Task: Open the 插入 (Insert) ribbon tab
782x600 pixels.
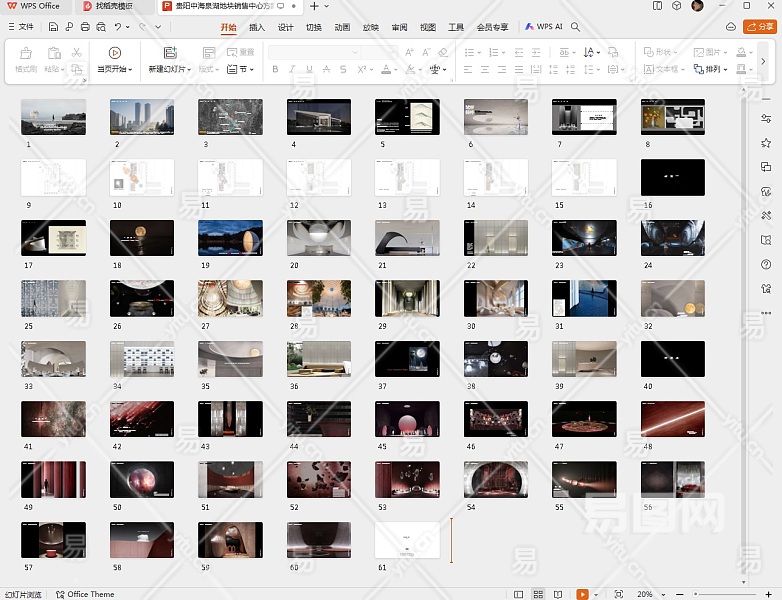Action: click(x=257, y=27)
